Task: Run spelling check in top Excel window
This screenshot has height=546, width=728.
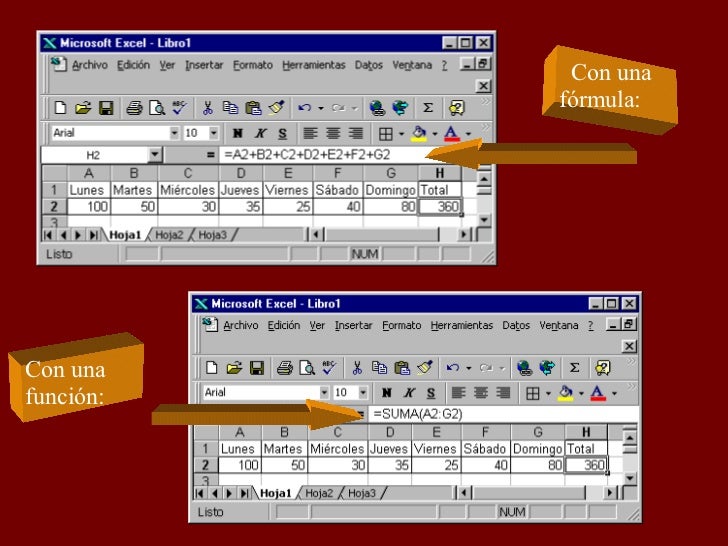Action: [179, 108]
